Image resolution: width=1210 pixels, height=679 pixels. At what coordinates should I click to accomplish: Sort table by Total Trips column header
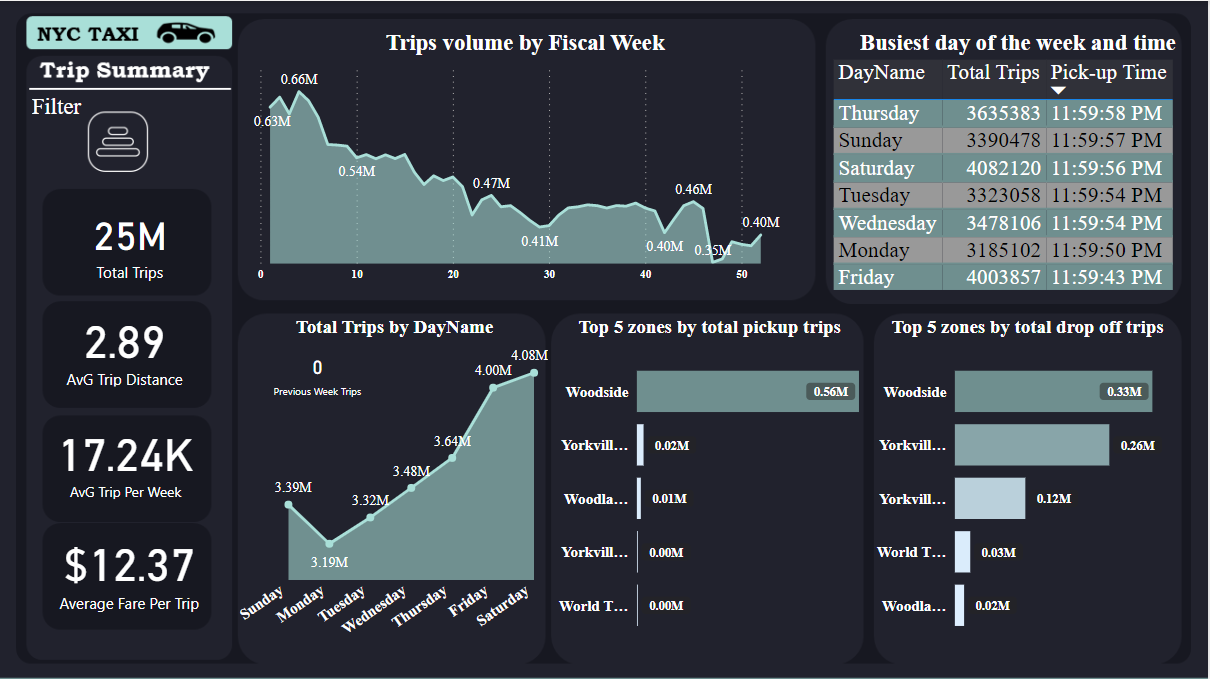pos(993,73)
